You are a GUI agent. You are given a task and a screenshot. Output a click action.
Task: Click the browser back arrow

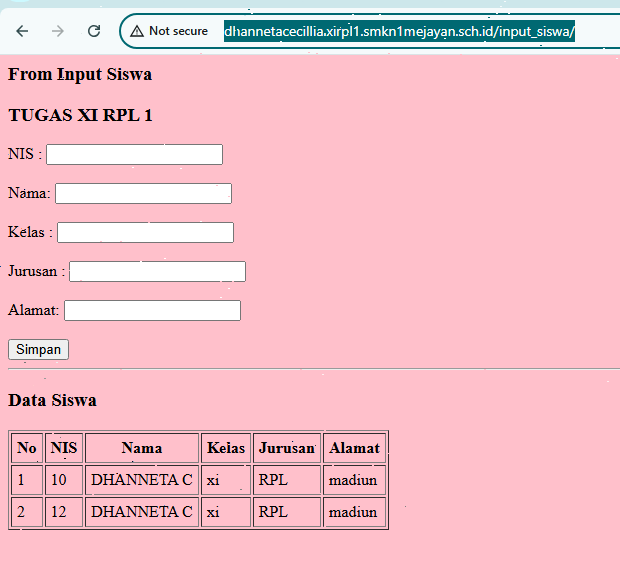(22, 31)
